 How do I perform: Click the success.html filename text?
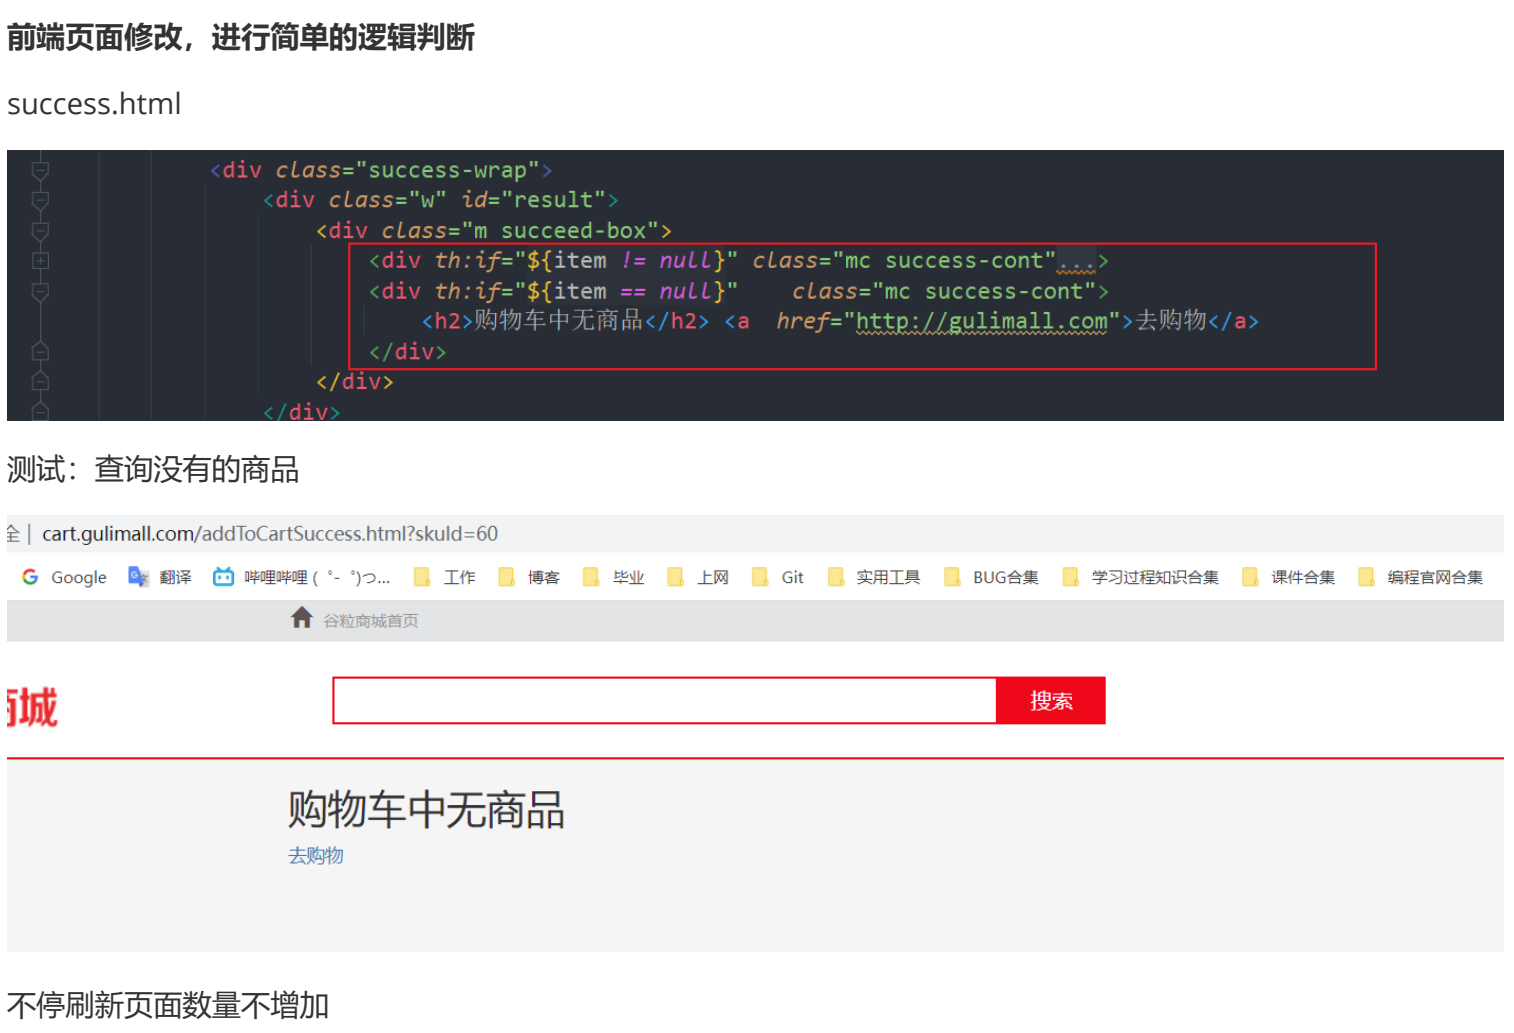(94, 104)
